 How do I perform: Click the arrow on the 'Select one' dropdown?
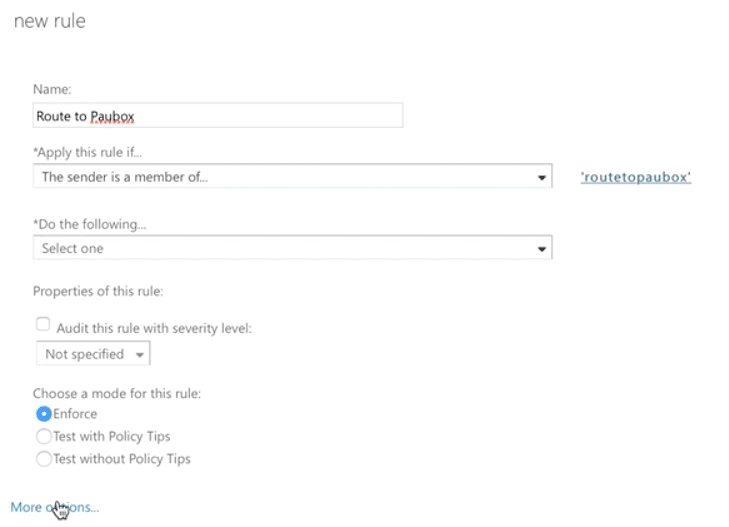pos(542,249)
